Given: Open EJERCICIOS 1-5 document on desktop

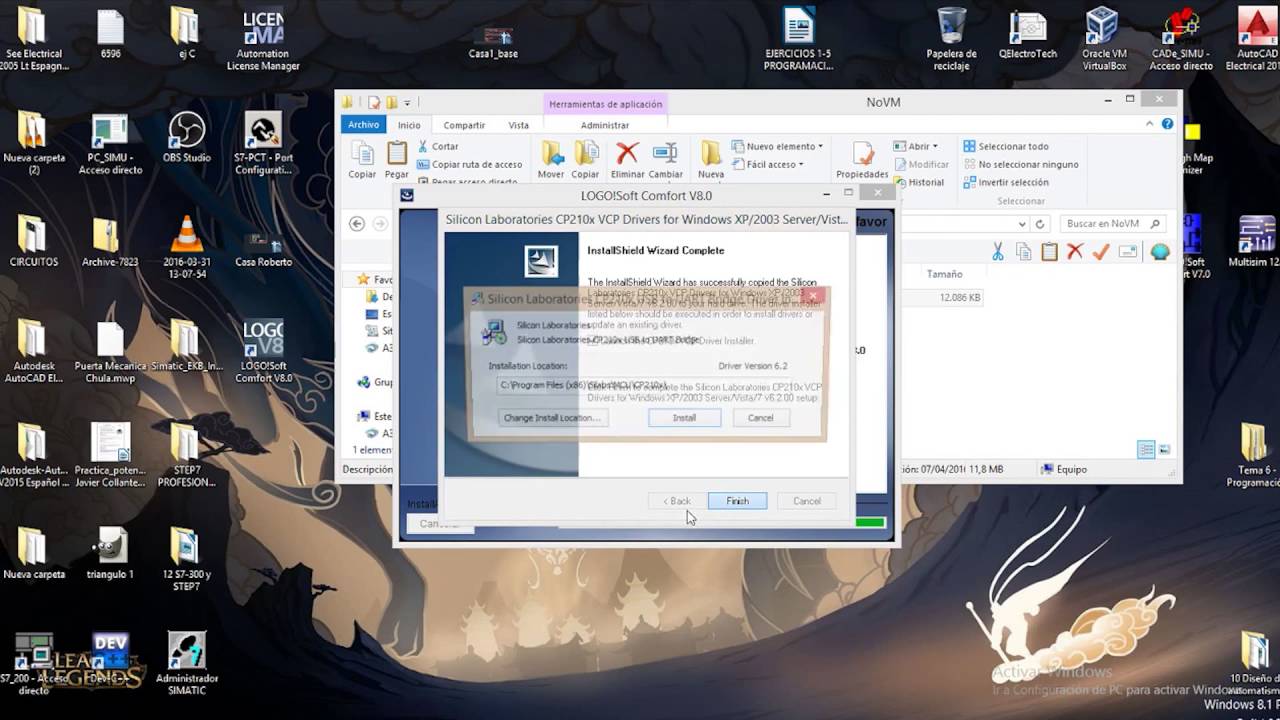Looking at the screenshot, I should [798, 40].
